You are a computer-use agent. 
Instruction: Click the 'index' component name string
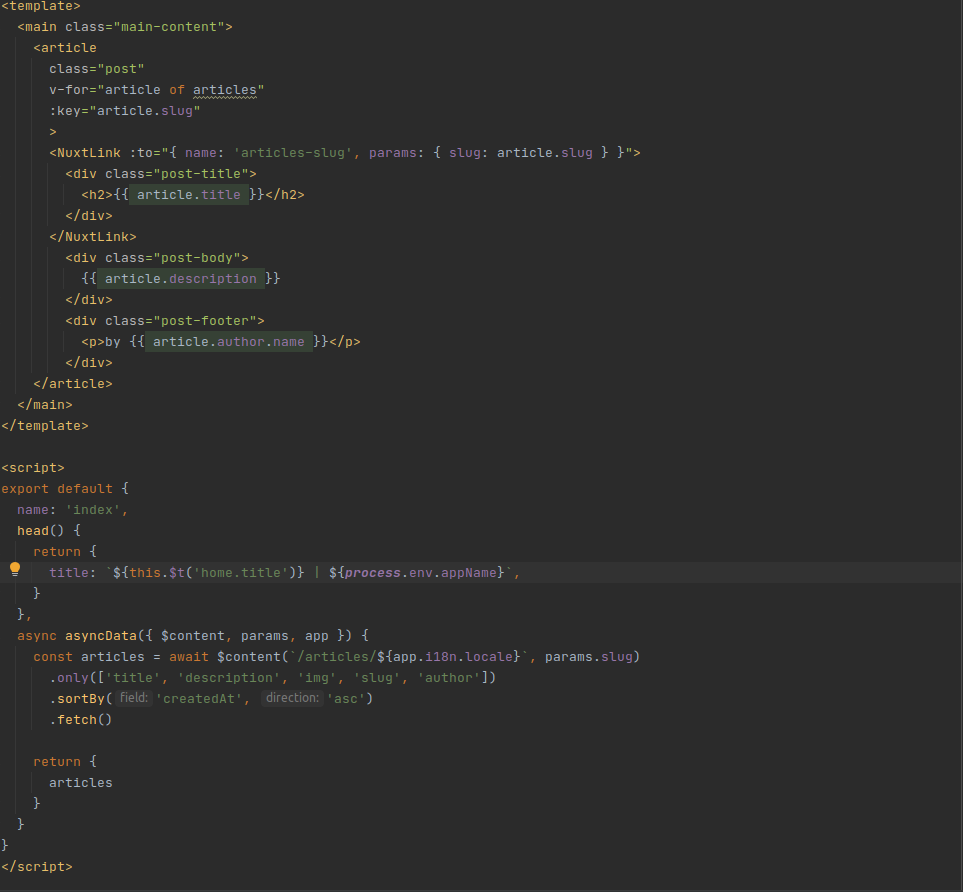pyautogui.click(x=93, y=510)
